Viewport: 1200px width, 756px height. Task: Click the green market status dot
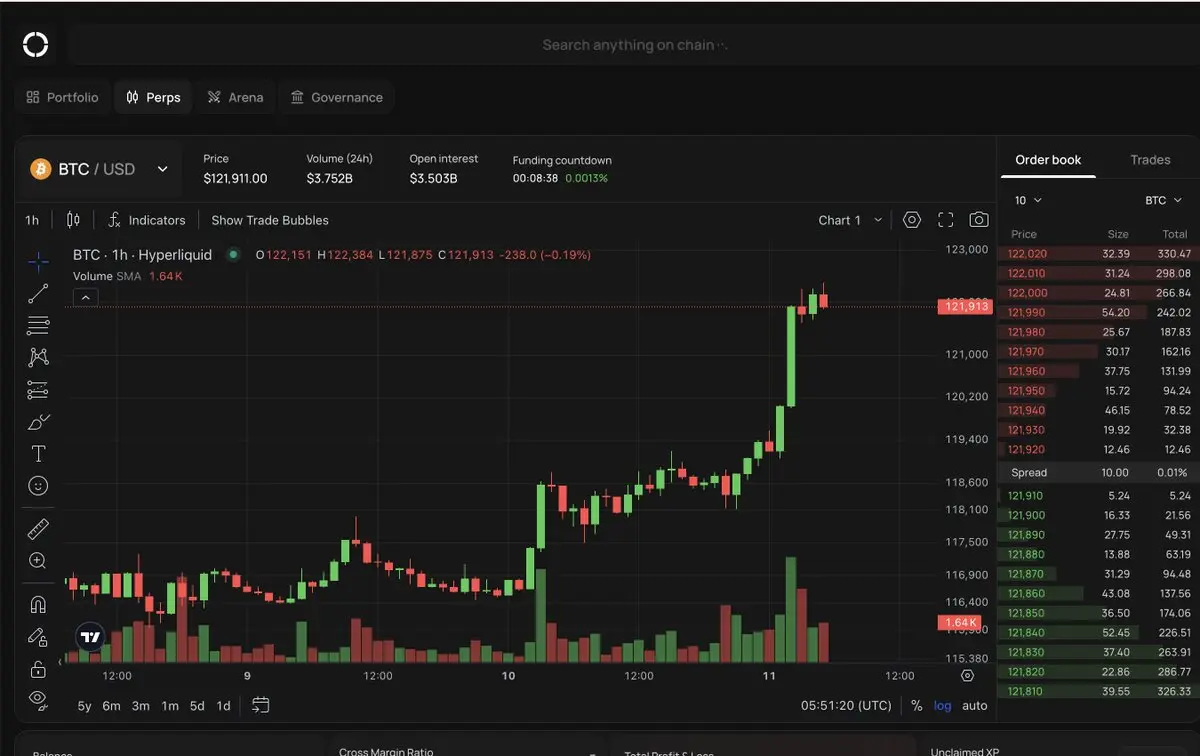click(x=233, y=255)
